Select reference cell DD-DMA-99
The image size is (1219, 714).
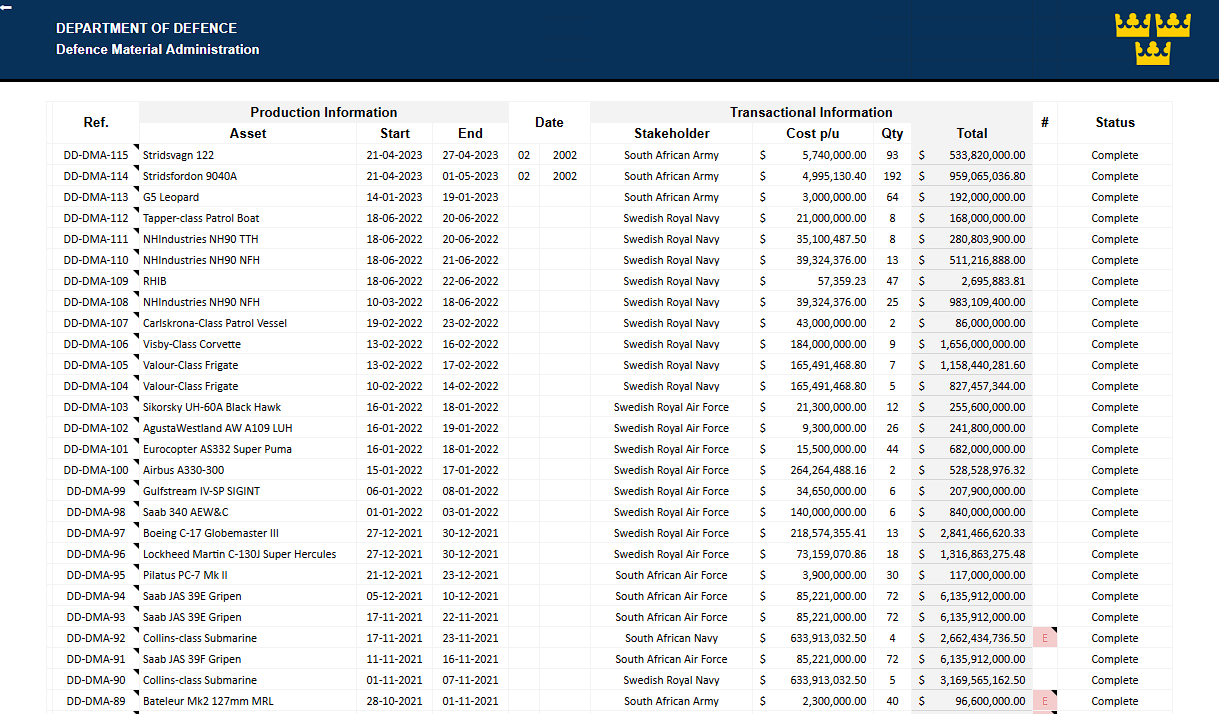(x=96, y=491)
